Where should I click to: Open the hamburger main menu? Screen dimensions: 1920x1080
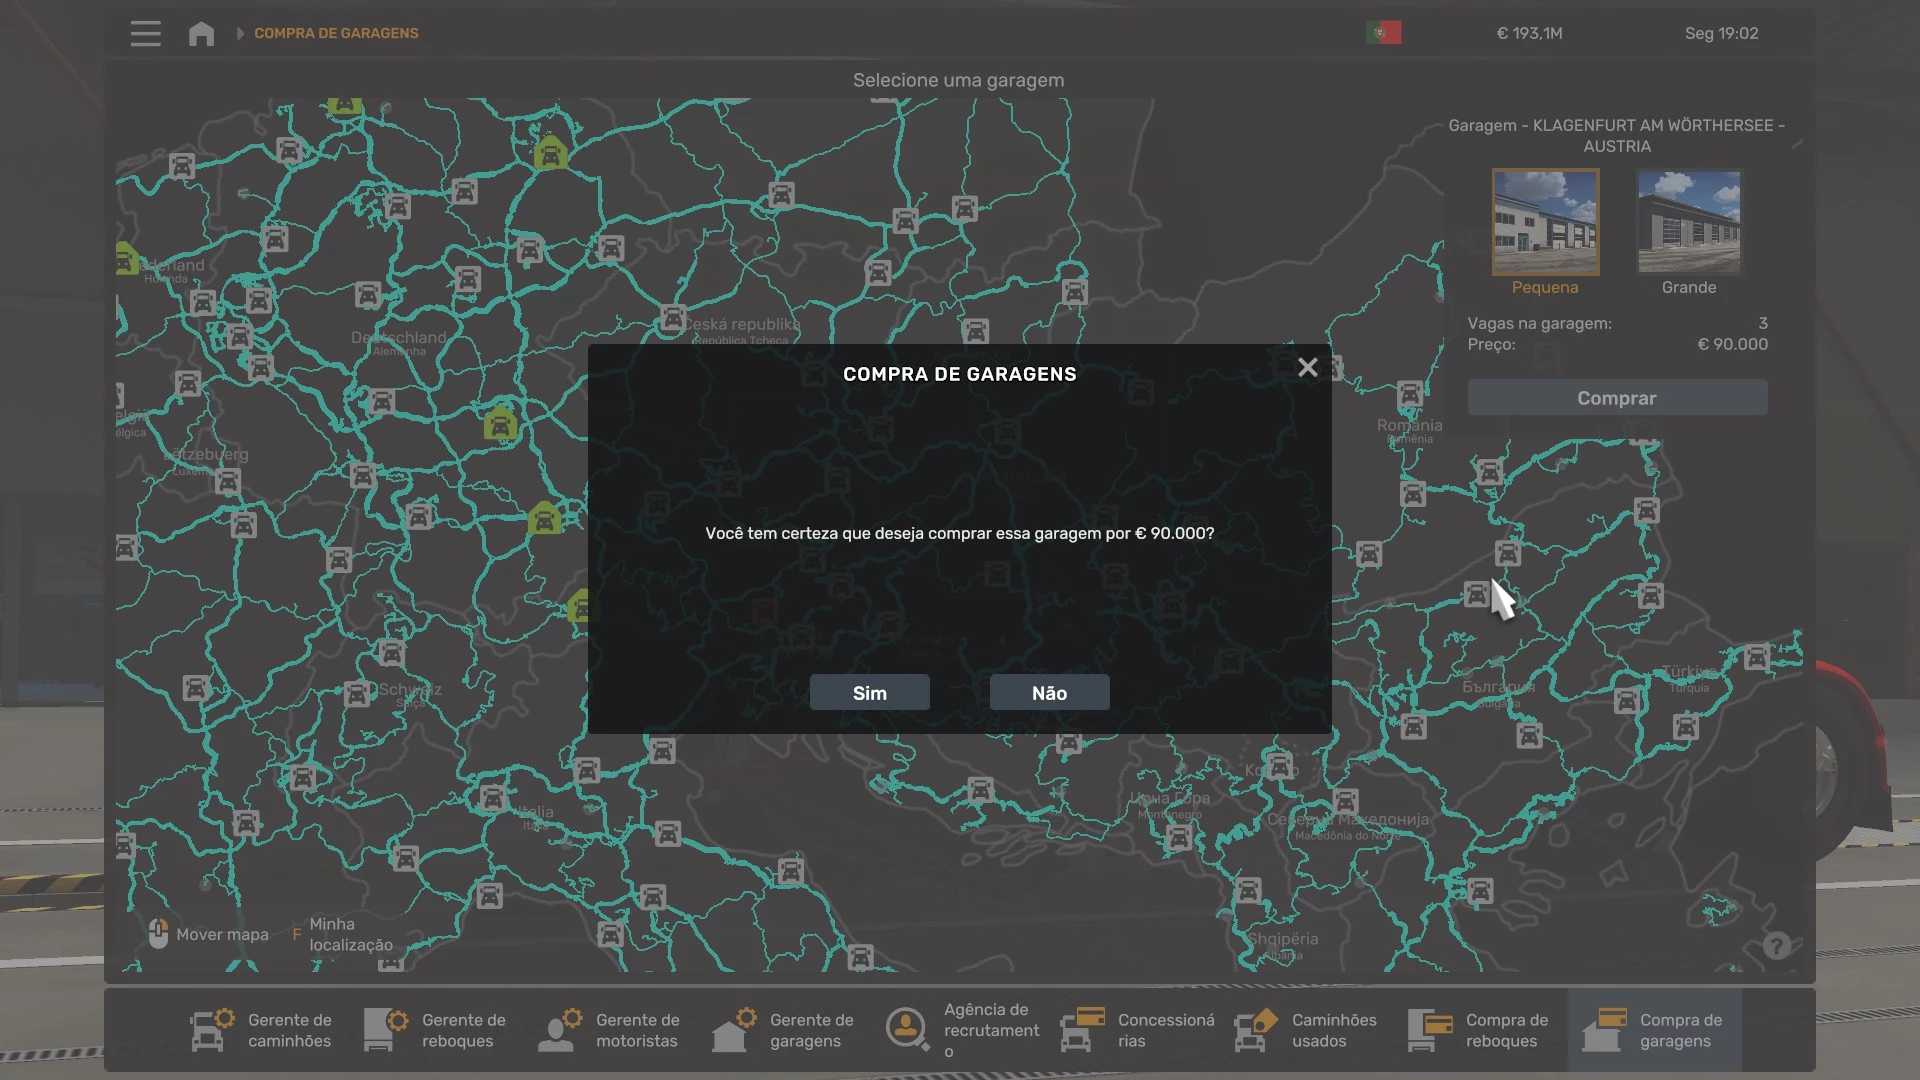(x=145, y=33)
